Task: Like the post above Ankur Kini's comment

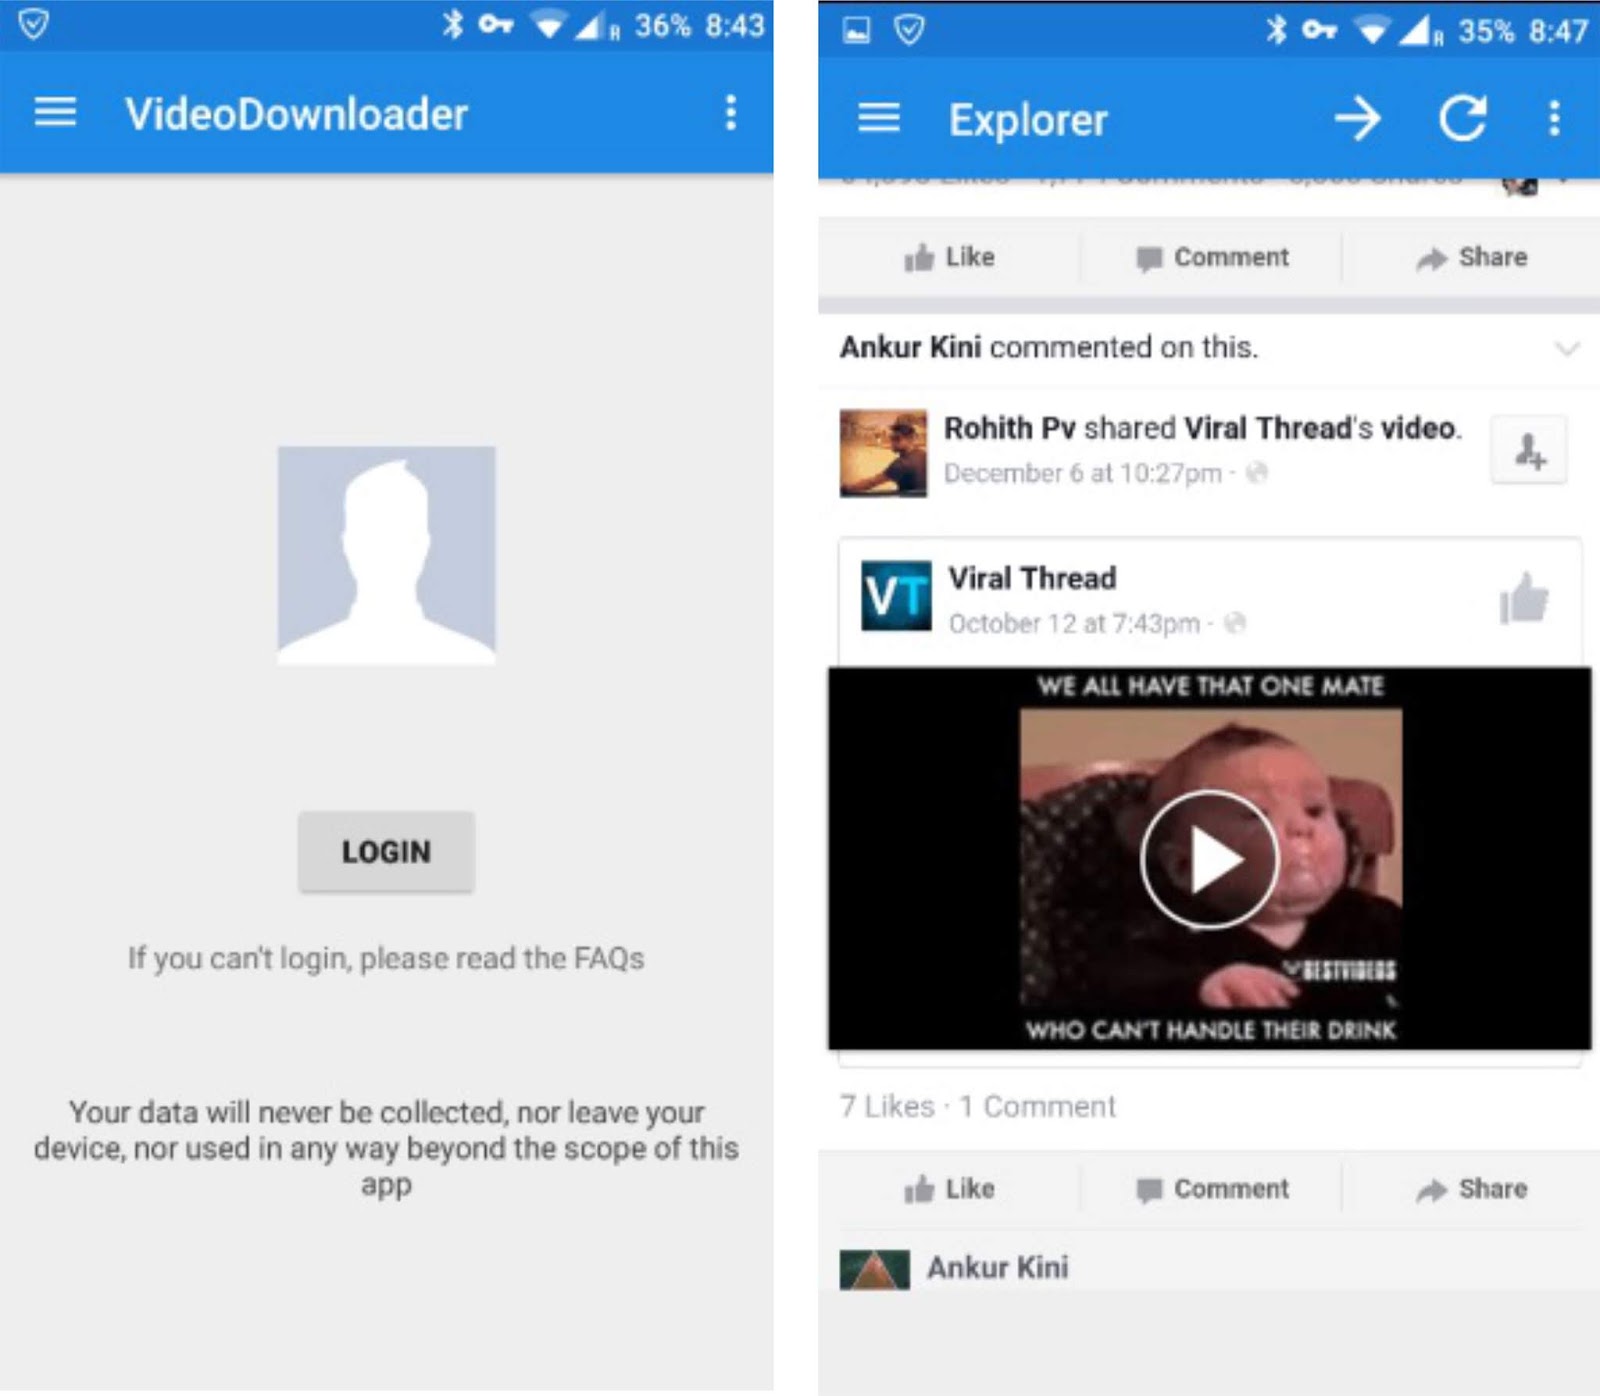Action: [x=949, y=257]
